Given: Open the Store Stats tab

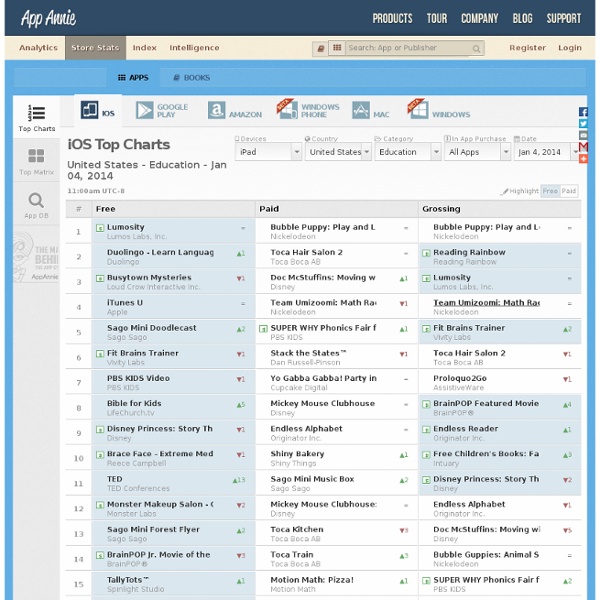Looking at the screenshot, I should pos(95,48).
